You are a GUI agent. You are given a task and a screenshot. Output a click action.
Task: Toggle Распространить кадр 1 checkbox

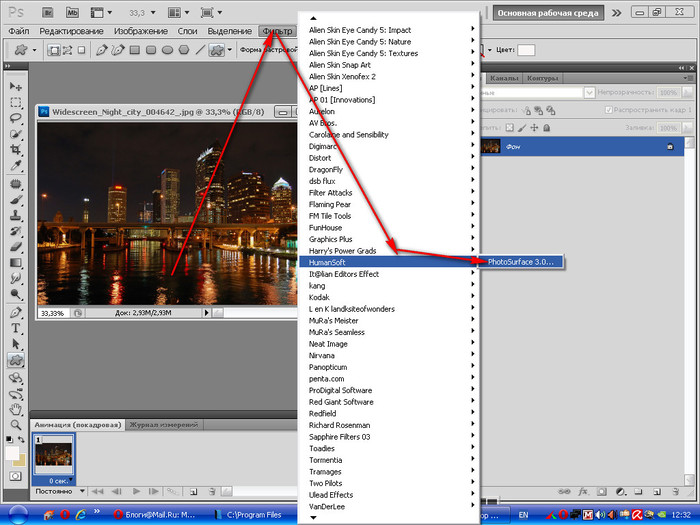[608, 110]
